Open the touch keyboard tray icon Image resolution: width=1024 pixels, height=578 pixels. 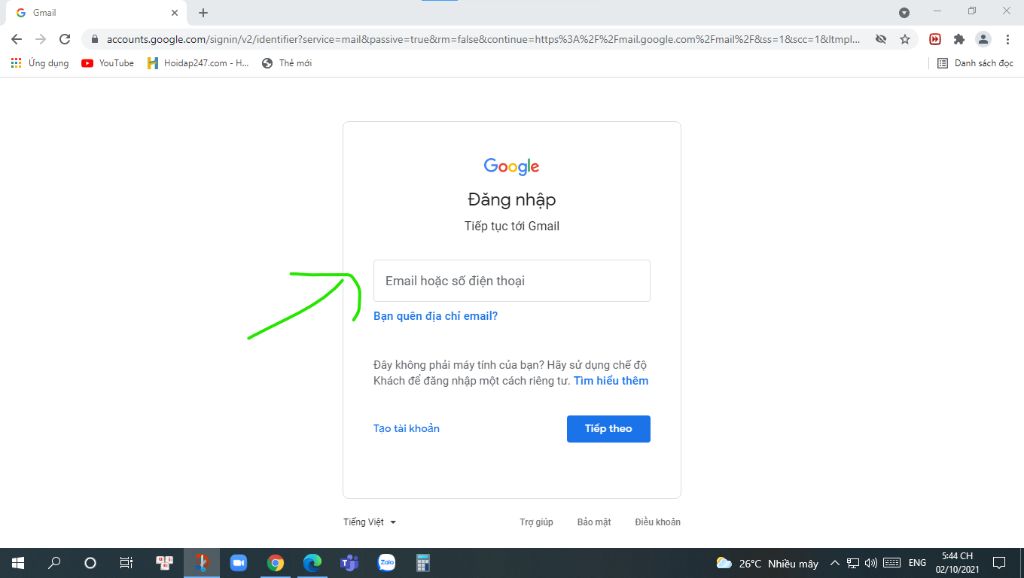click(891, 563)
